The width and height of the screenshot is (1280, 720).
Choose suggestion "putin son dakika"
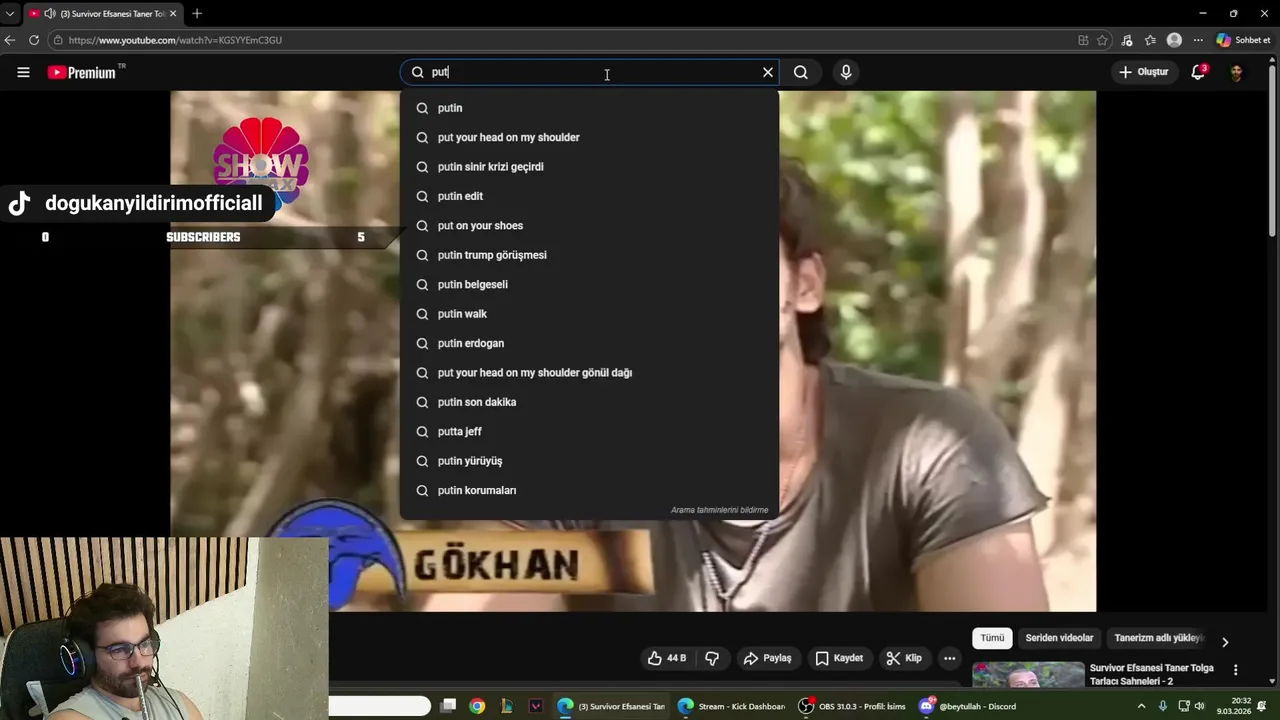pos(589,402)
